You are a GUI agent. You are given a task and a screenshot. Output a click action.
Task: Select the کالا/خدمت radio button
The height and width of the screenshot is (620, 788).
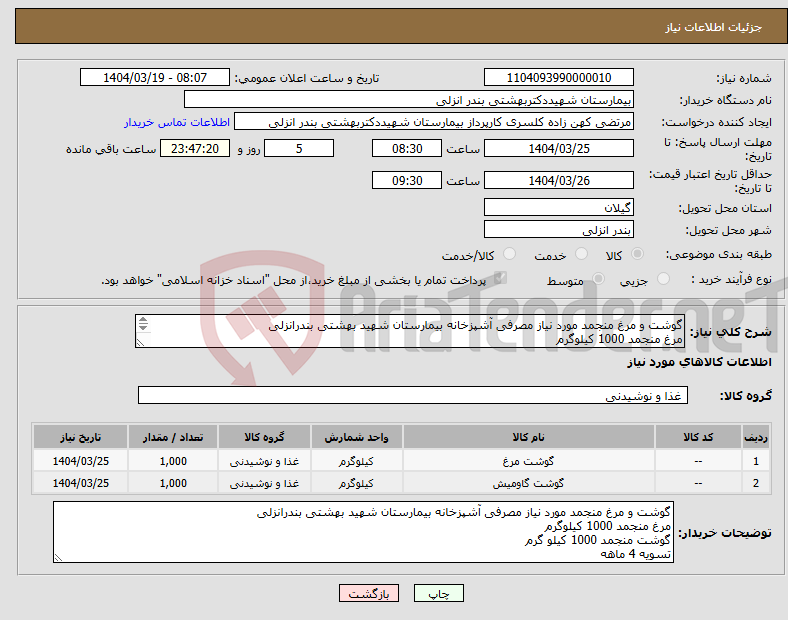[510, 254]
